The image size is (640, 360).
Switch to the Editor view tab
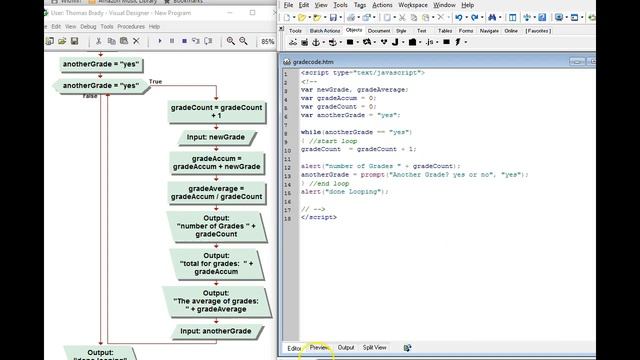(x=294, y=348)
